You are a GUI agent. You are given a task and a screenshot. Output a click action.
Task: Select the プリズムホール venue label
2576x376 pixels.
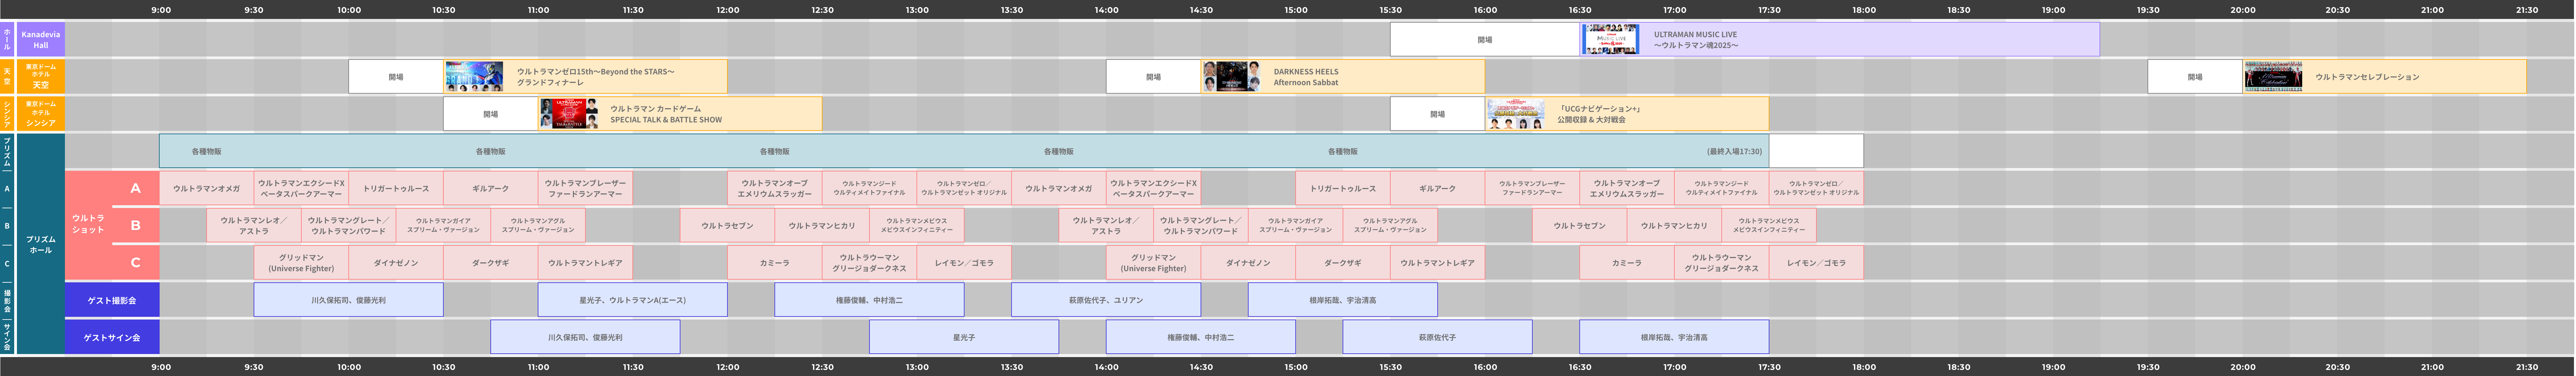pos(41,244)
